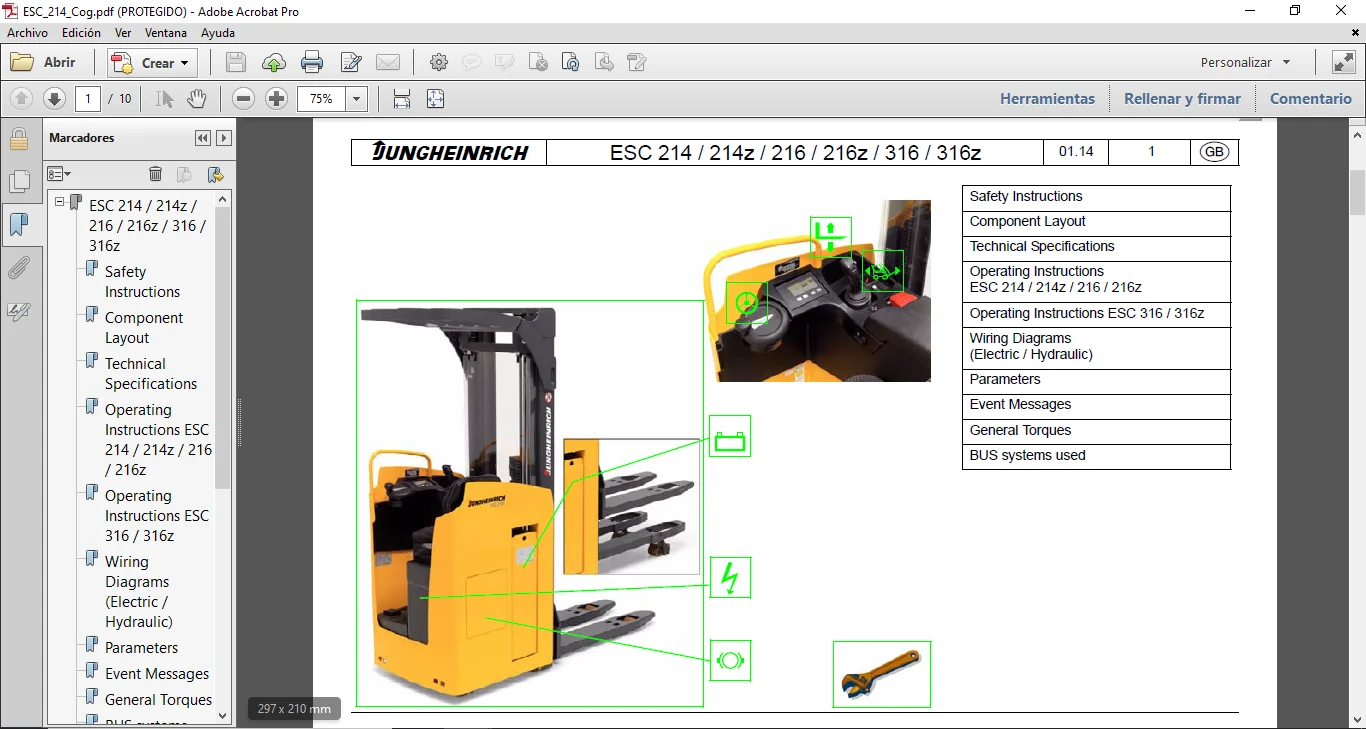Open the Herramientas pane
1366x729 pixels.
pyautogui.click(x=1047, y=99)
